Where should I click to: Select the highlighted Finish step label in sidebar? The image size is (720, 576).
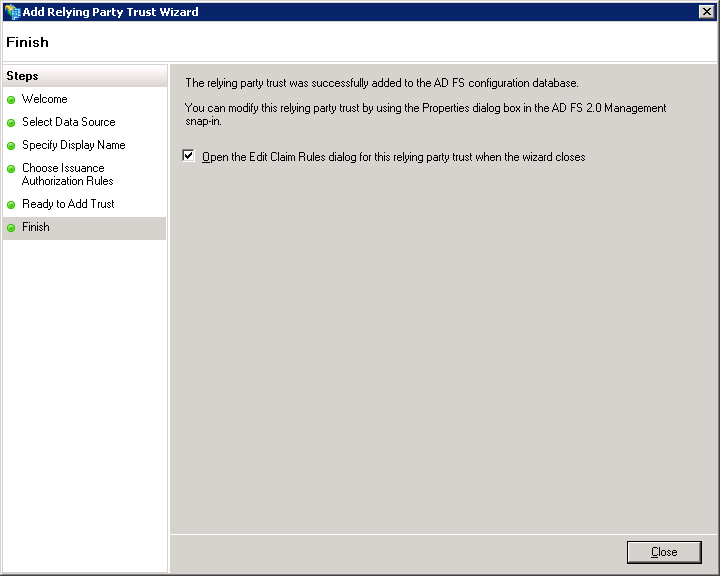[x=36, y=227]
